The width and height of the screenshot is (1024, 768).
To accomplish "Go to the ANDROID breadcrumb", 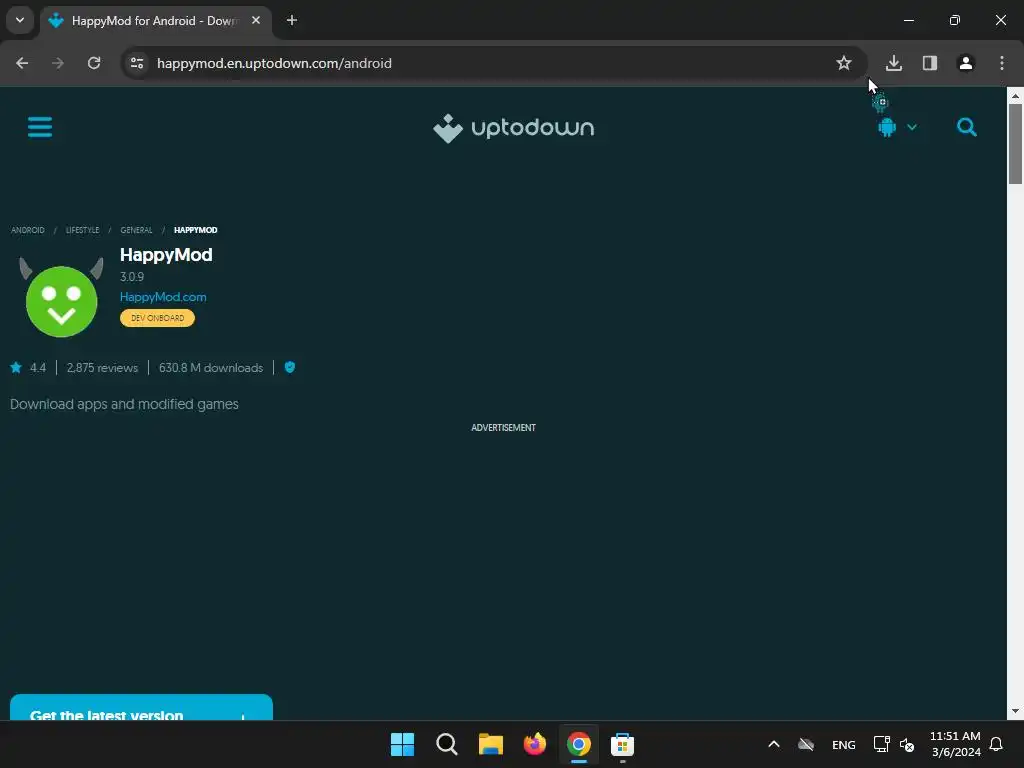I will pos(27,230).
